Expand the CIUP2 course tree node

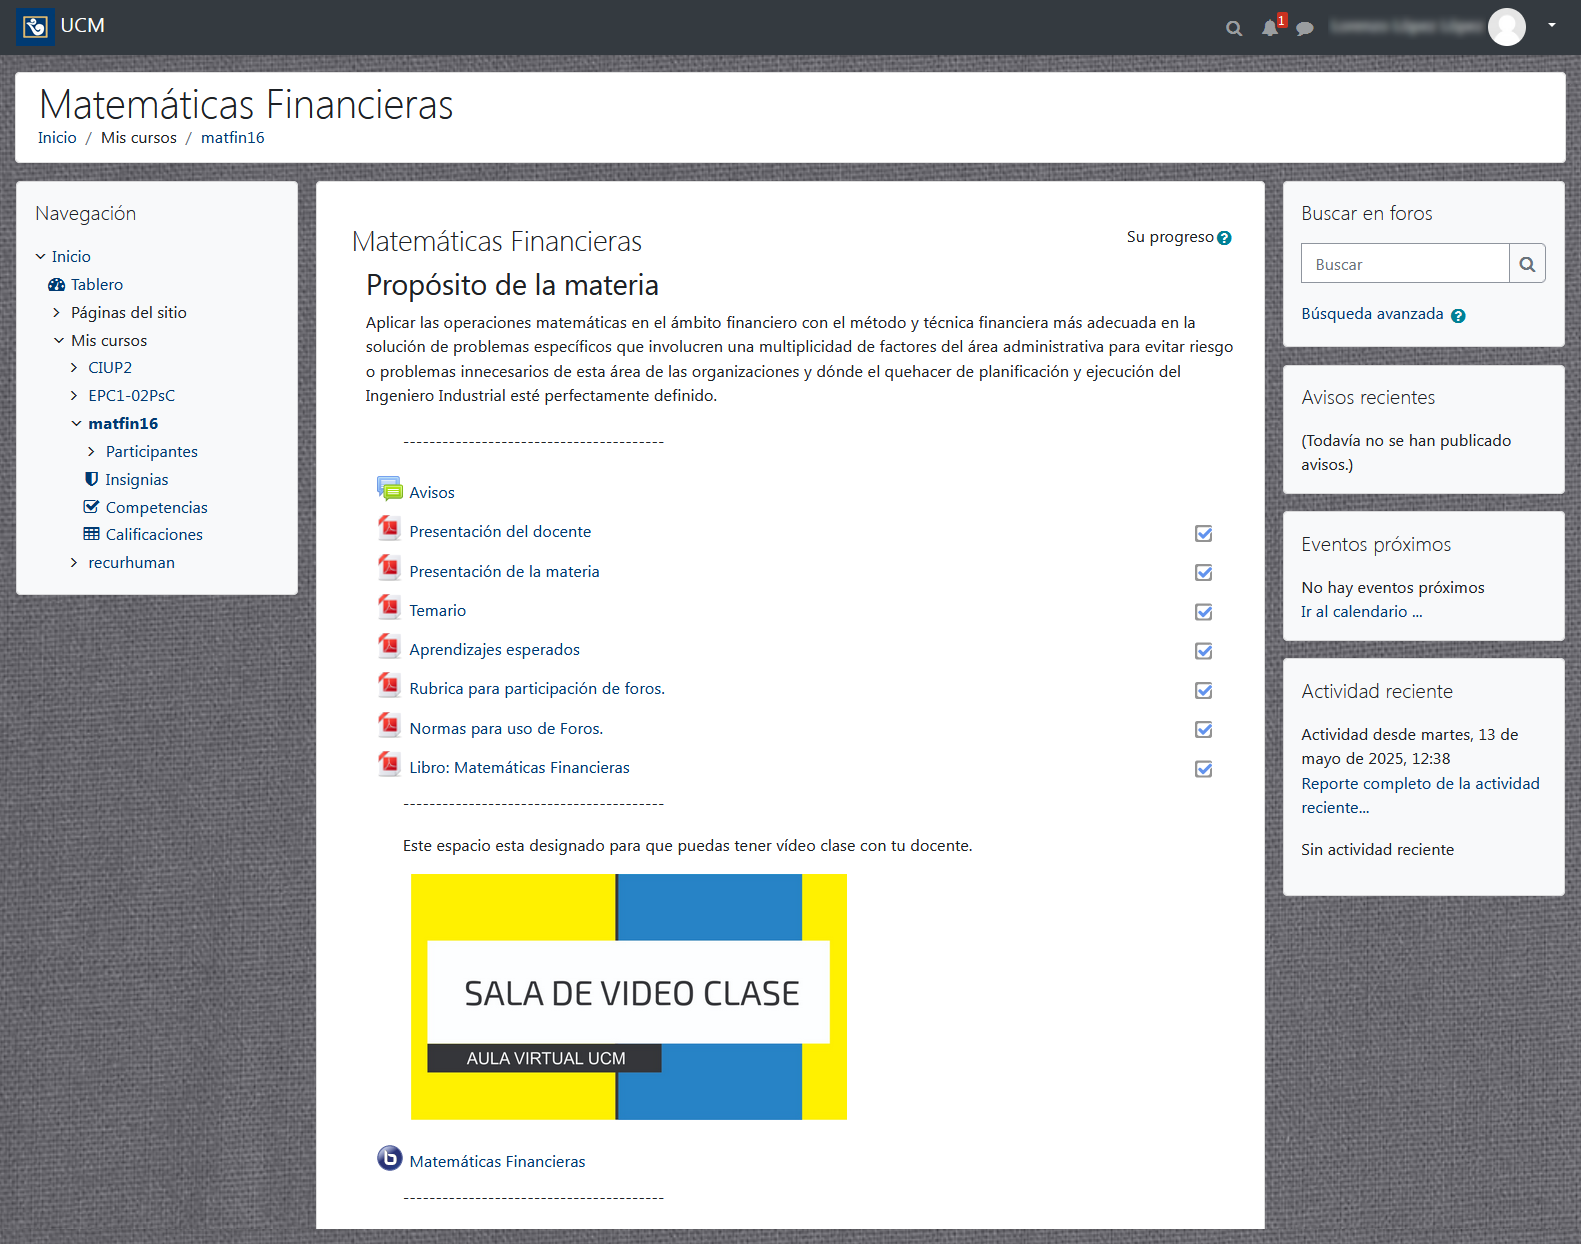(74, 368)
